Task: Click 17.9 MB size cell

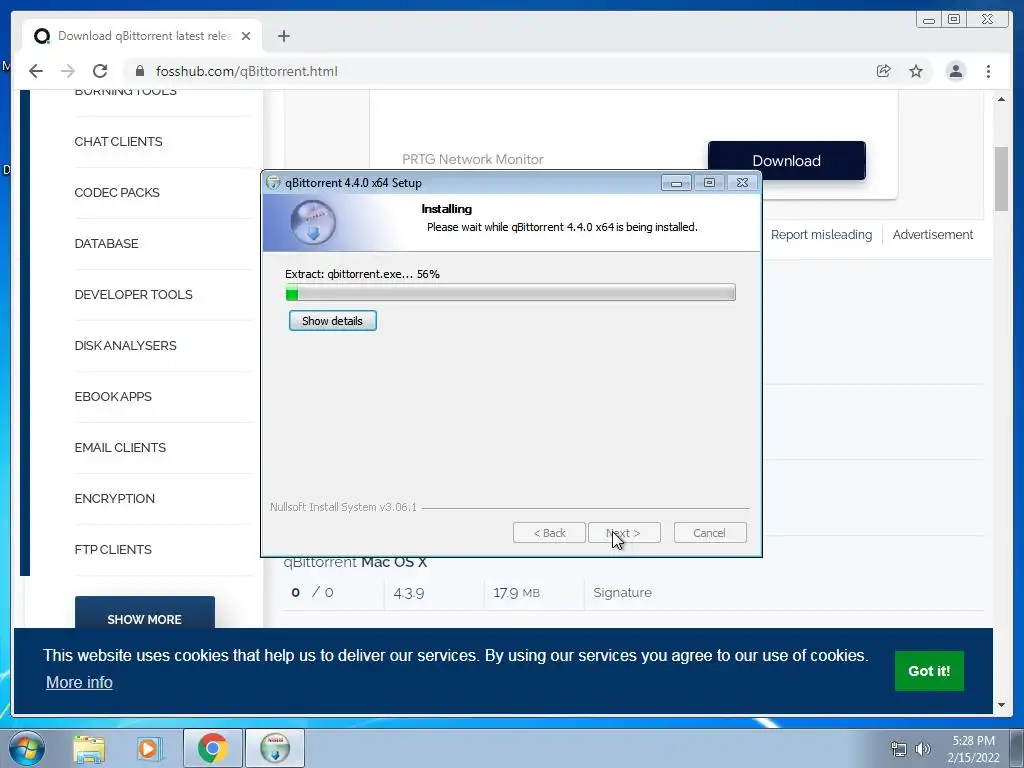Action: pos(516,593)
